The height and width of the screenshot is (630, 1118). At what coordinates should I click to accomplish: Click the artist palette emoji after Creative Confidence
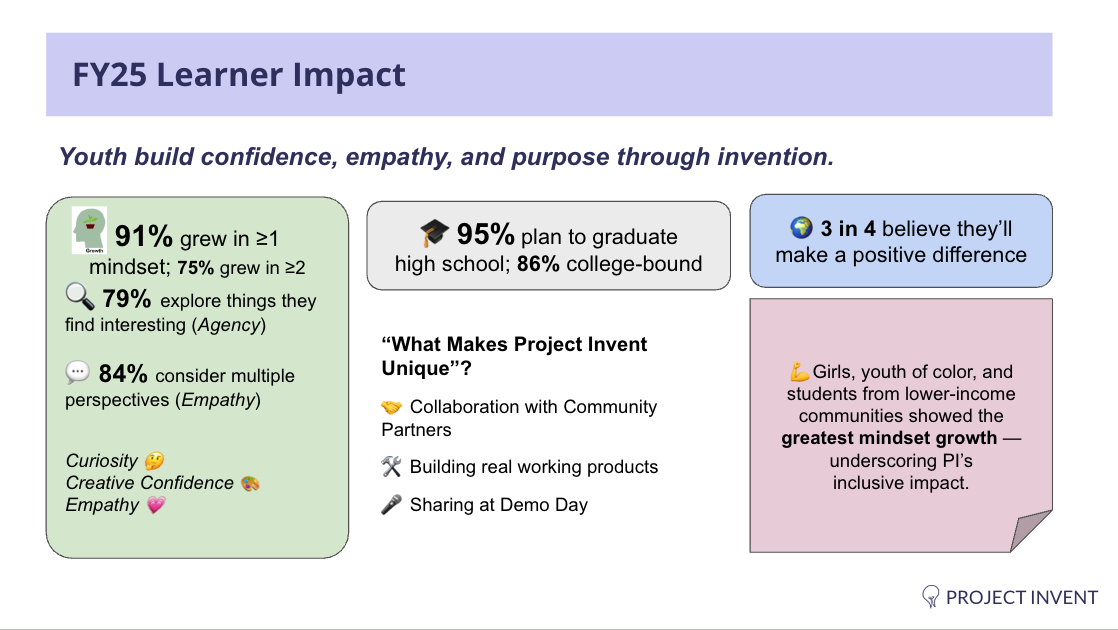coord(250,483)
